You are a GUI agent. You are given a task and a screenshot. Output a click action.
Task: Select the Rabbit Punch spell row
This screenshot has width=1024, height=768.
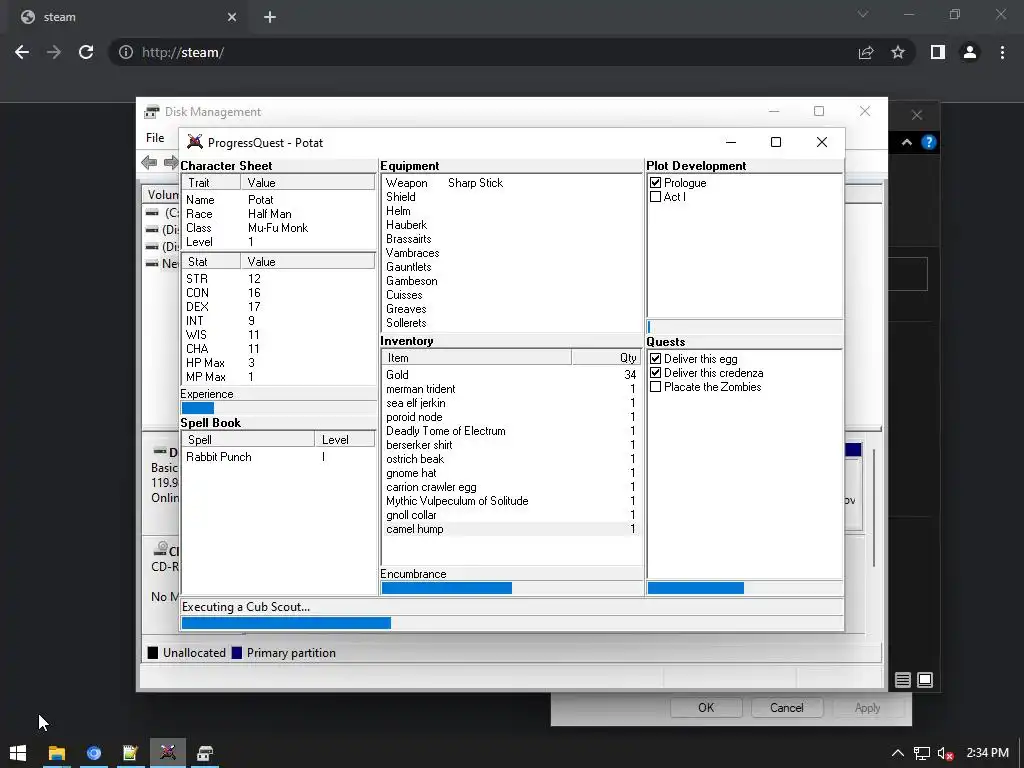[x=278, y=457]
